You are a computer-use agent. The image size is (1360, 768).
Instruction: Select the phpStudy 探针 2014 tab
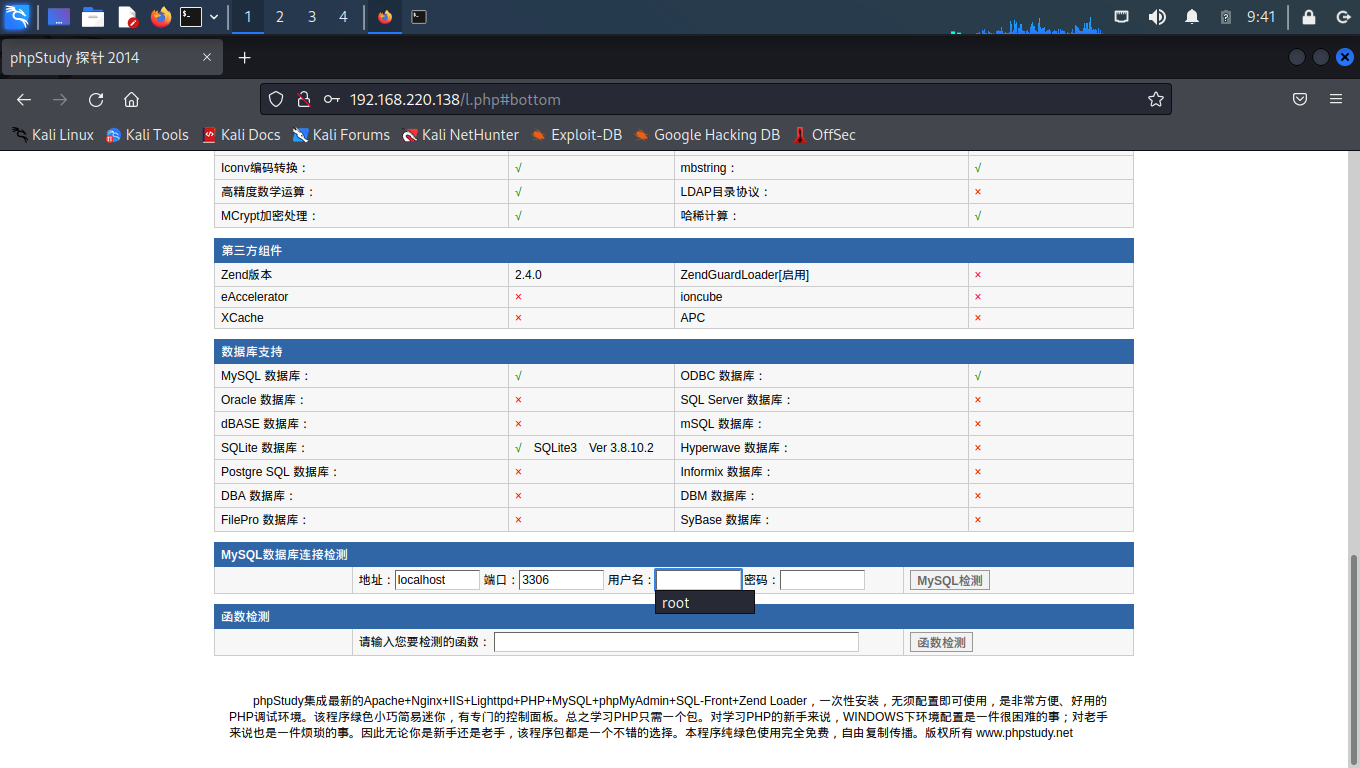[x=111, y=58]
